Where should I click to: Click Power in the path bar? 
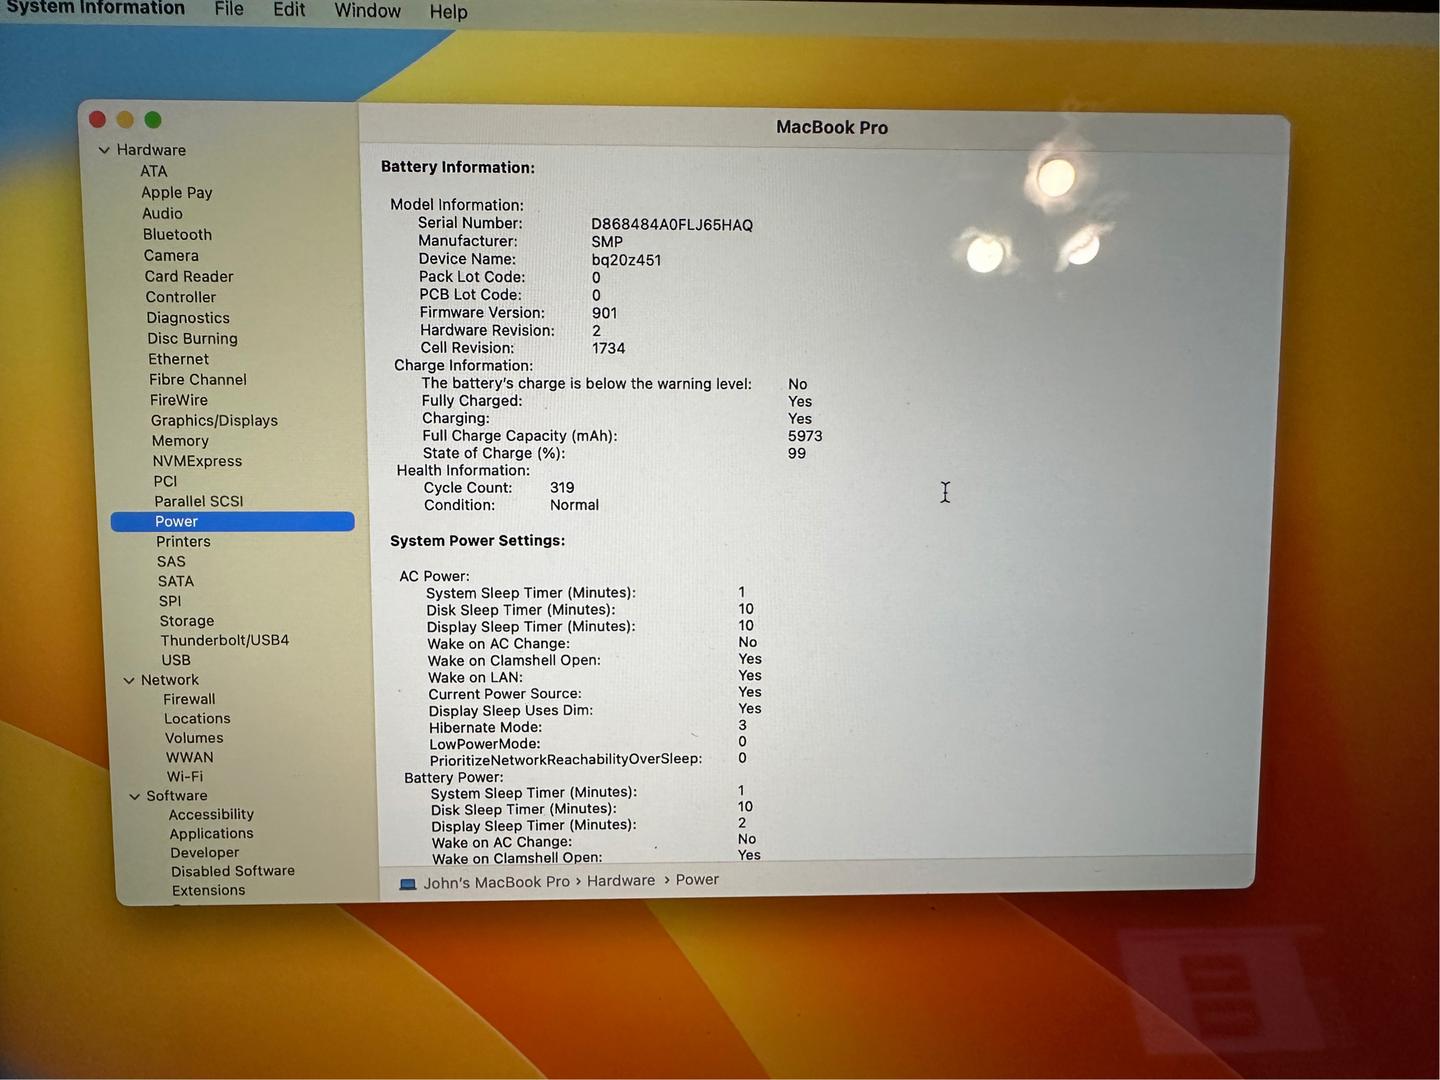(x=697, y=880)
